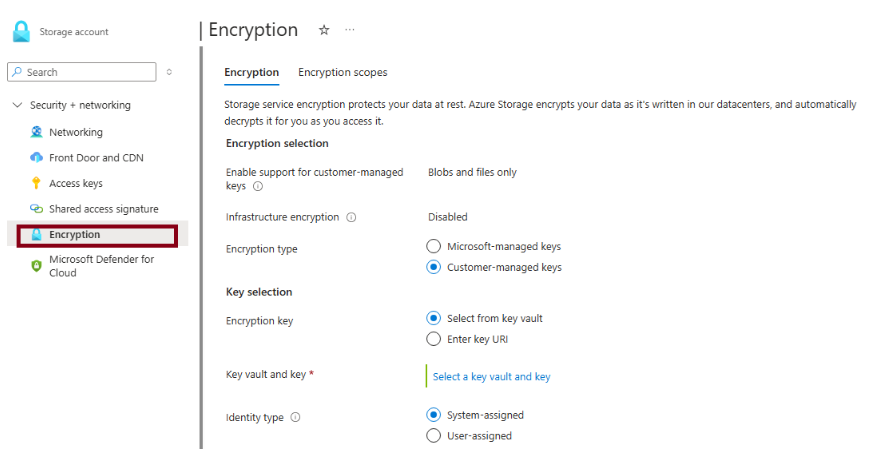
Task: Select Microsoft-managed keys option
Action: pyautogui.click(x=433, y=246)
